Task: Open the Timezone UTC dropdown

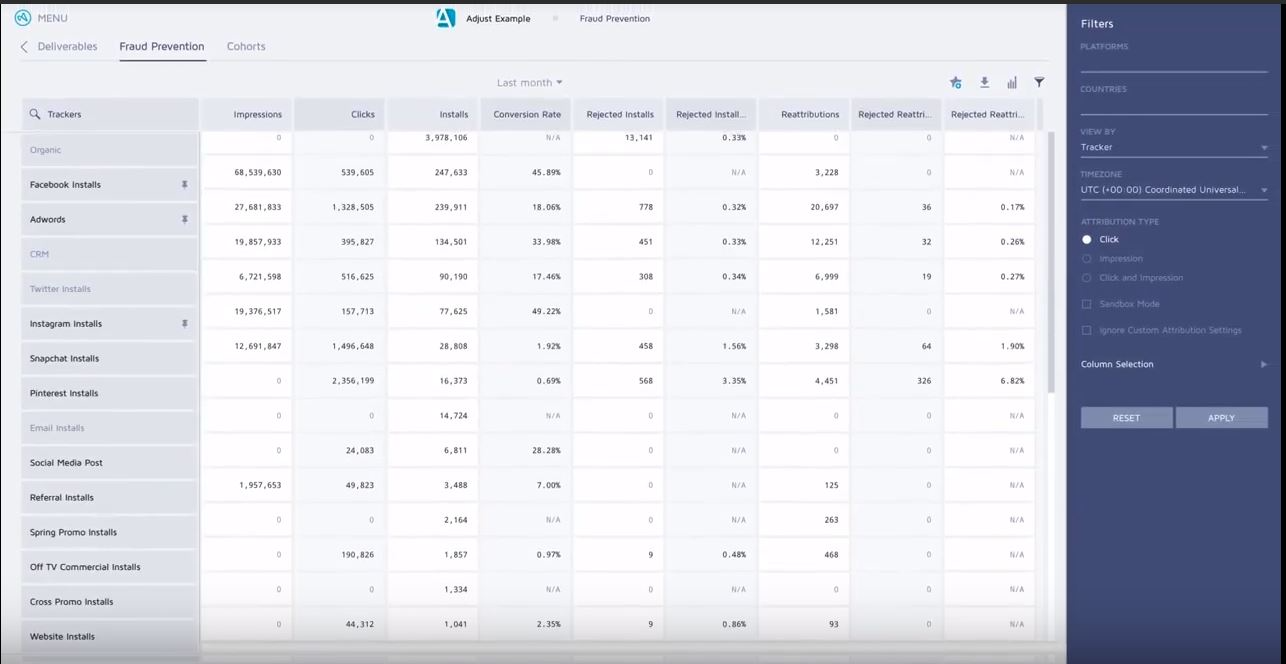Action: click(1174, 190)
